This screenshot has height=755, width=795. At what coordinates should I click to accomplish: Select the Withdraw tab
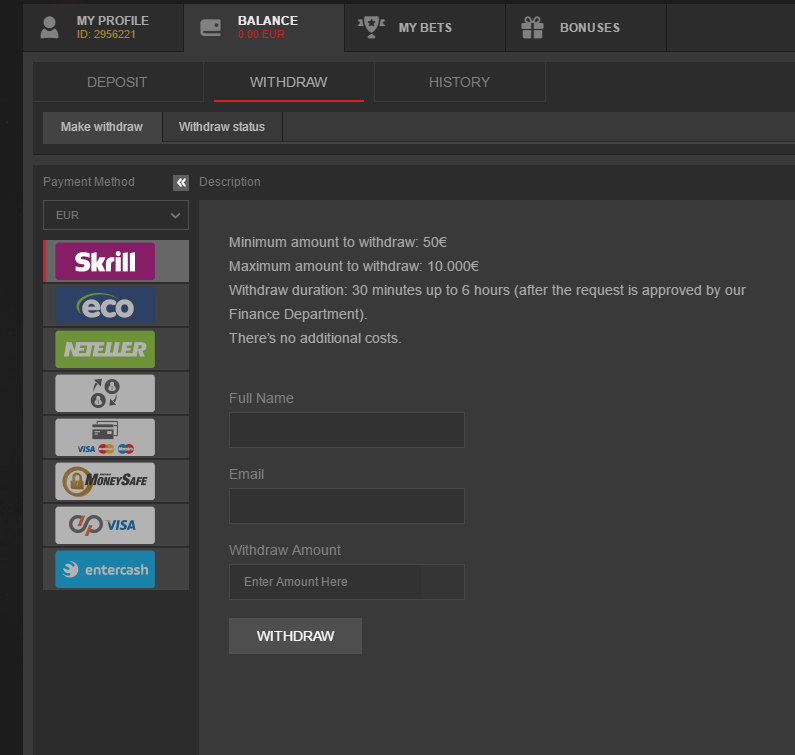[288, 82]
